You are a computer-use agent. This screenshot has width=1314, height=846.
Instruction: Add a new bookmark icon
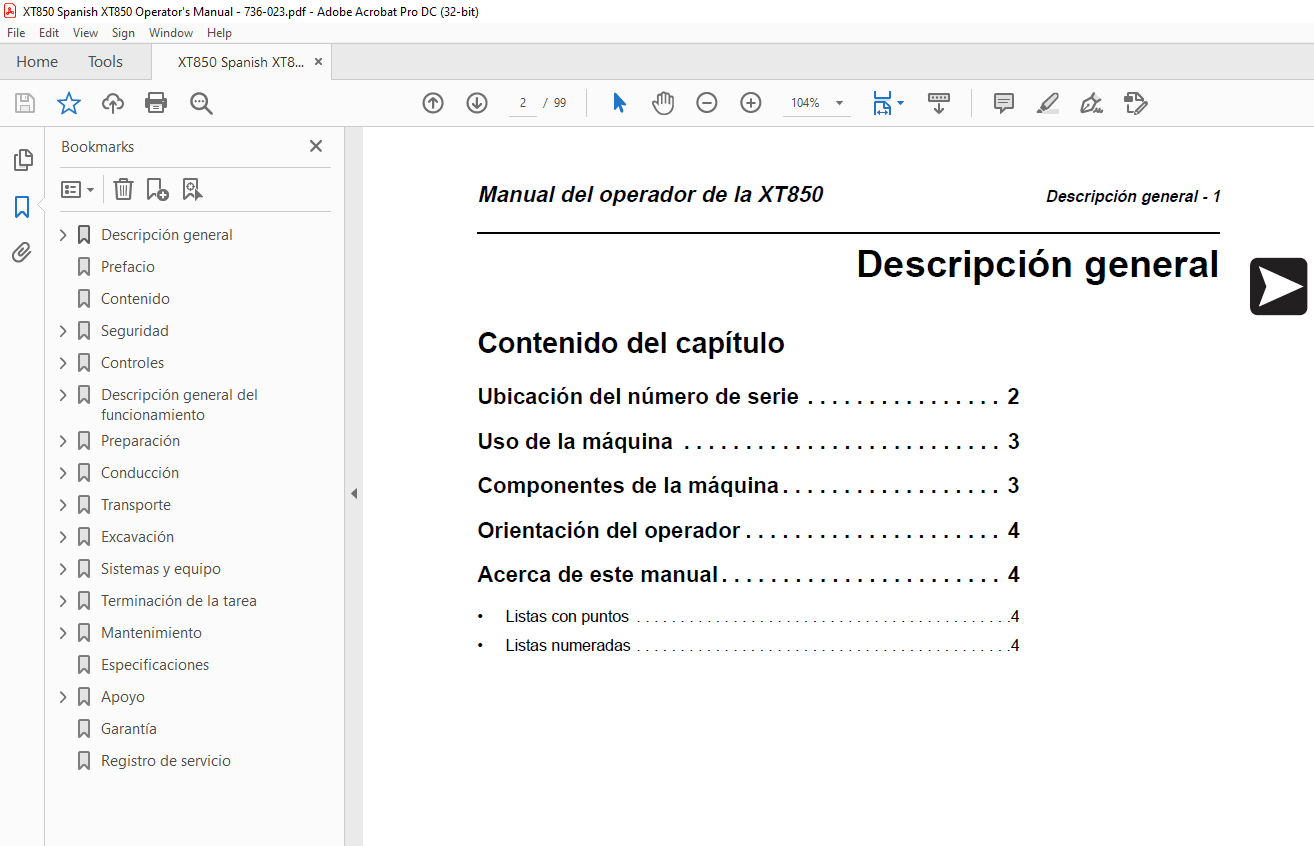click(x=157, y=189)
